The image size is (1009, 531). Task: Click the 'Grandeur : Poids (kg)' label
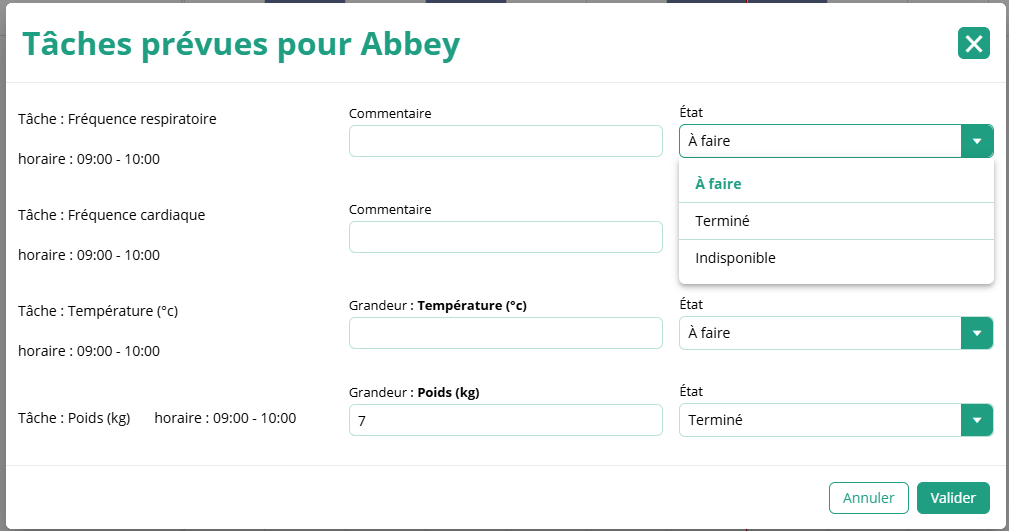point(414,392)
